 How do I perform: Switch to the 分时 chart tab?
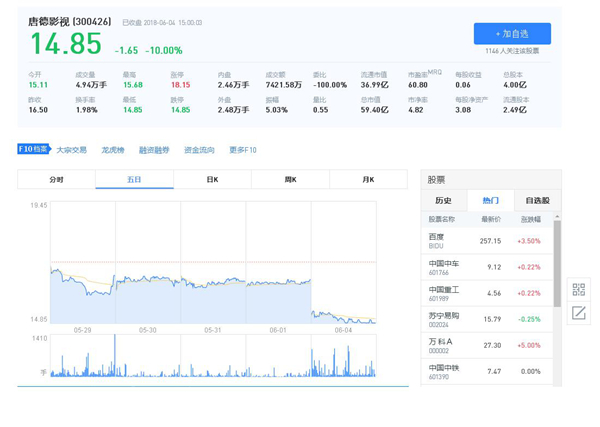click(x=56, y=180)
